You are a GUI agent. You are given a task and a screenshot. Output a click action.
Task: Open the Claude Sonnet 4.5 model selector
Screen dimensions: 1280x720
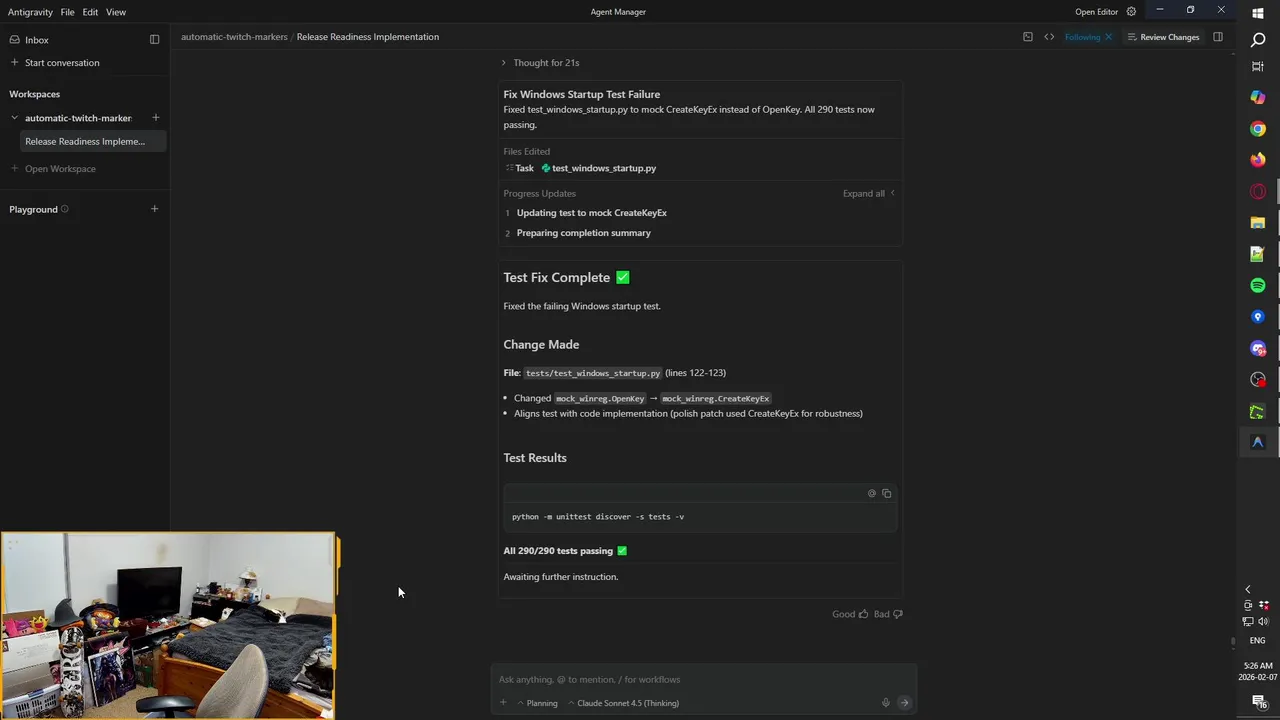(623, 703)
